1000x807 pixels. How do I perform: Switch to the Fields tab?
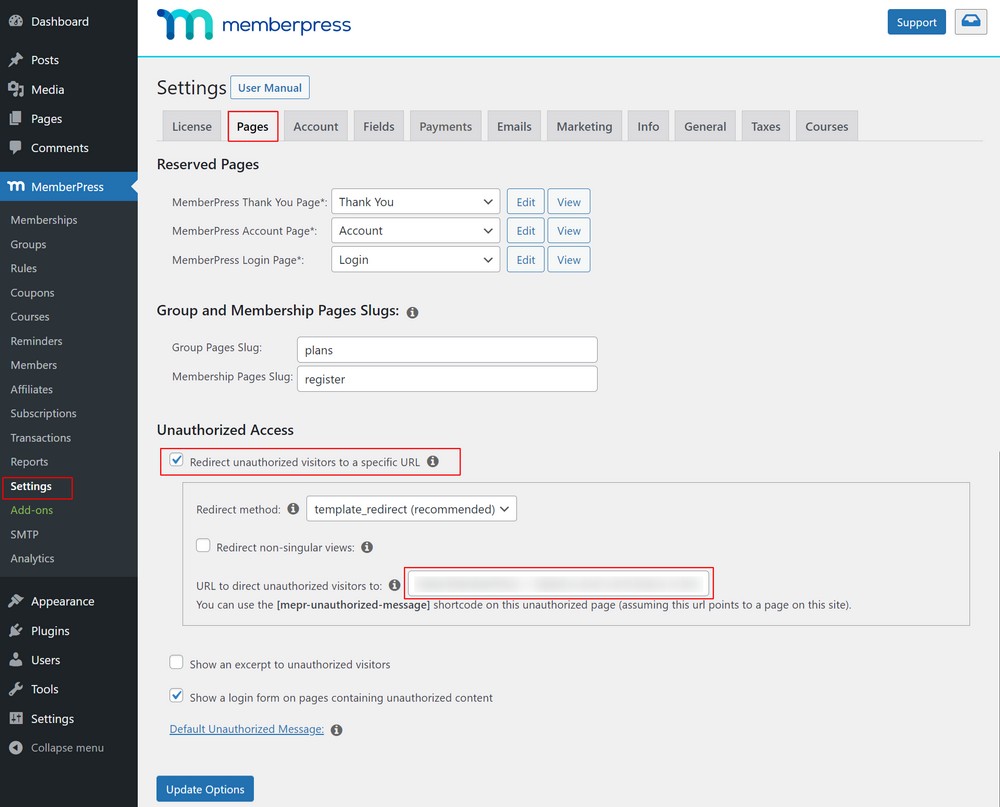pos(379,126)
